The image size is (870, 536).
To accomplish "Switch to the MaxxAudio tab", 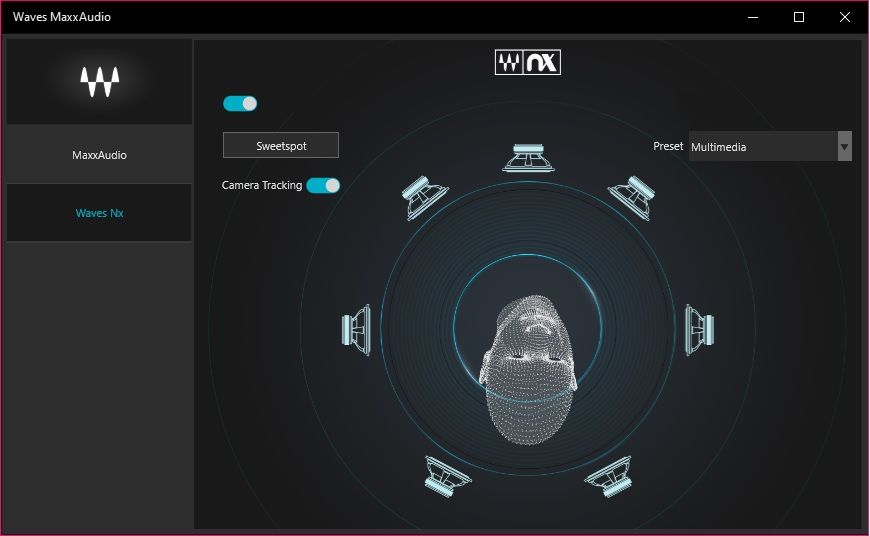I will (x=99, y=155).
